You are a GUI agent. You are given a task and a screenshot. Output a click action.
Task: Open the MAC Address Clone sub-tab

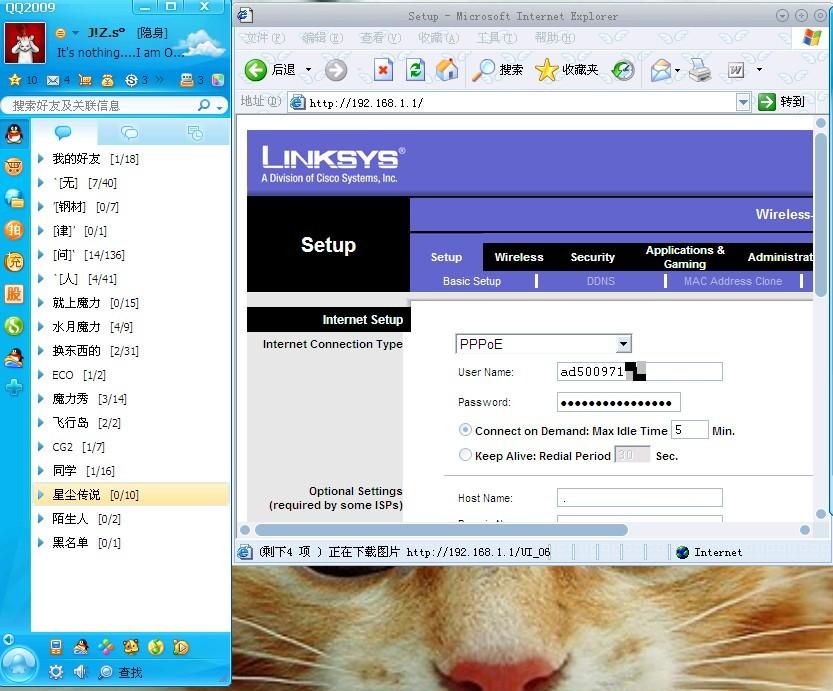(733, 281)
